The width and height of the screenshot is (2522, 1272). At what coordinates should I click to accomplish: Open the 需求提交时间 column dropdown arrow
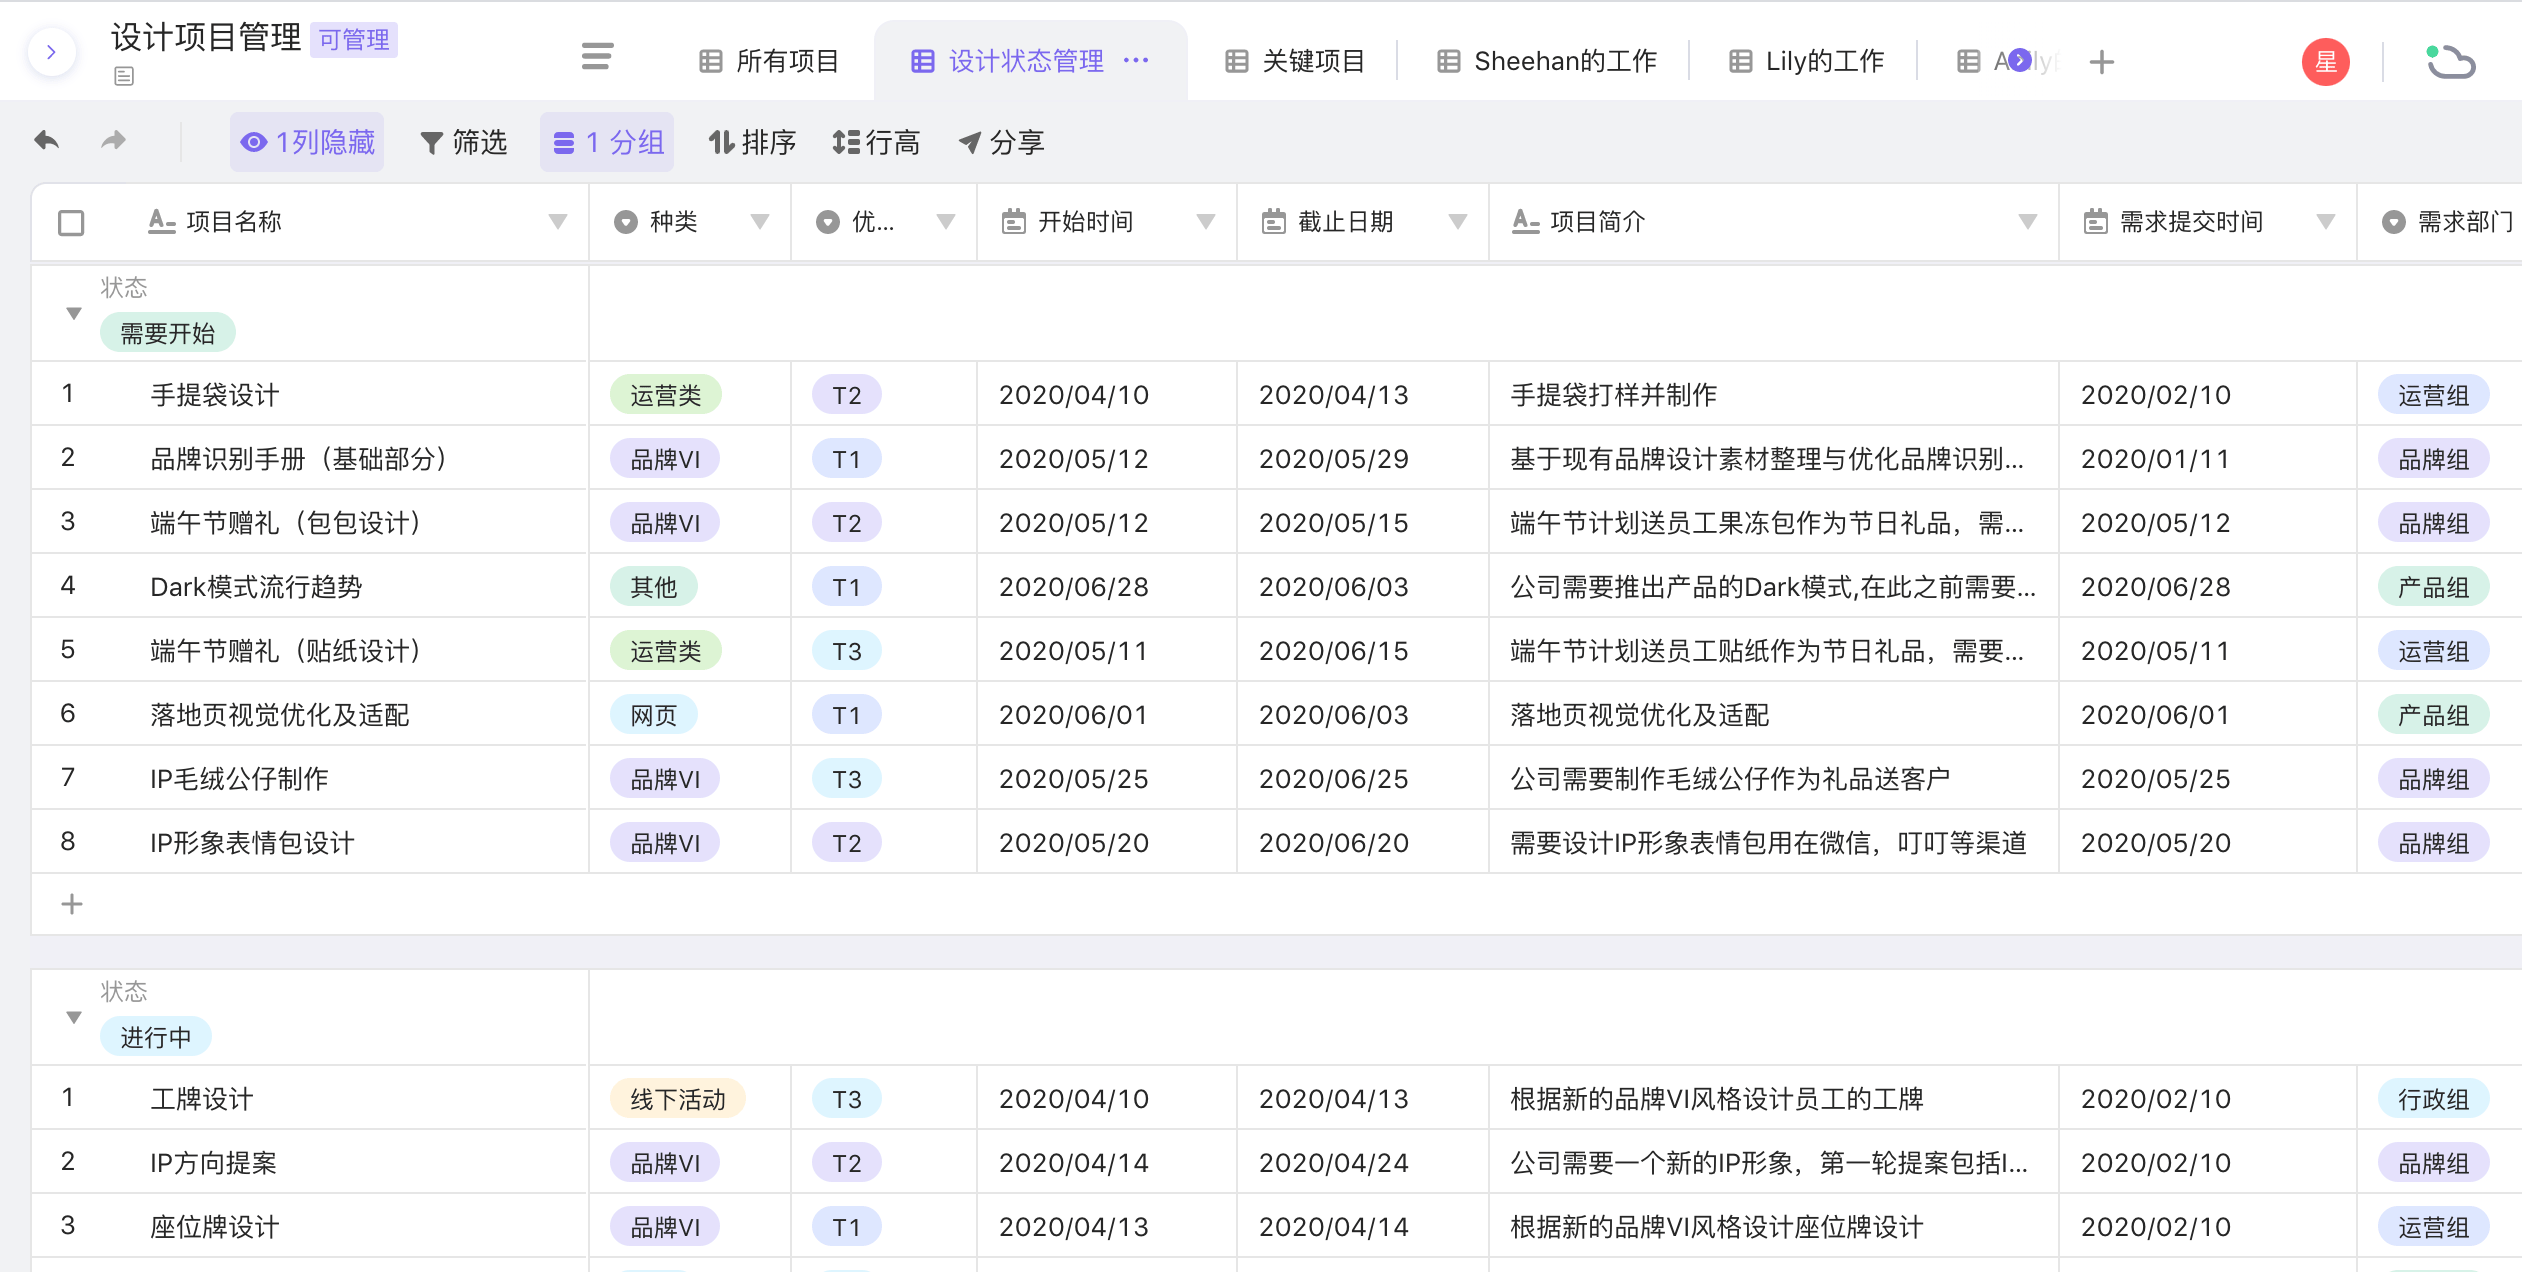(2326, 222)
